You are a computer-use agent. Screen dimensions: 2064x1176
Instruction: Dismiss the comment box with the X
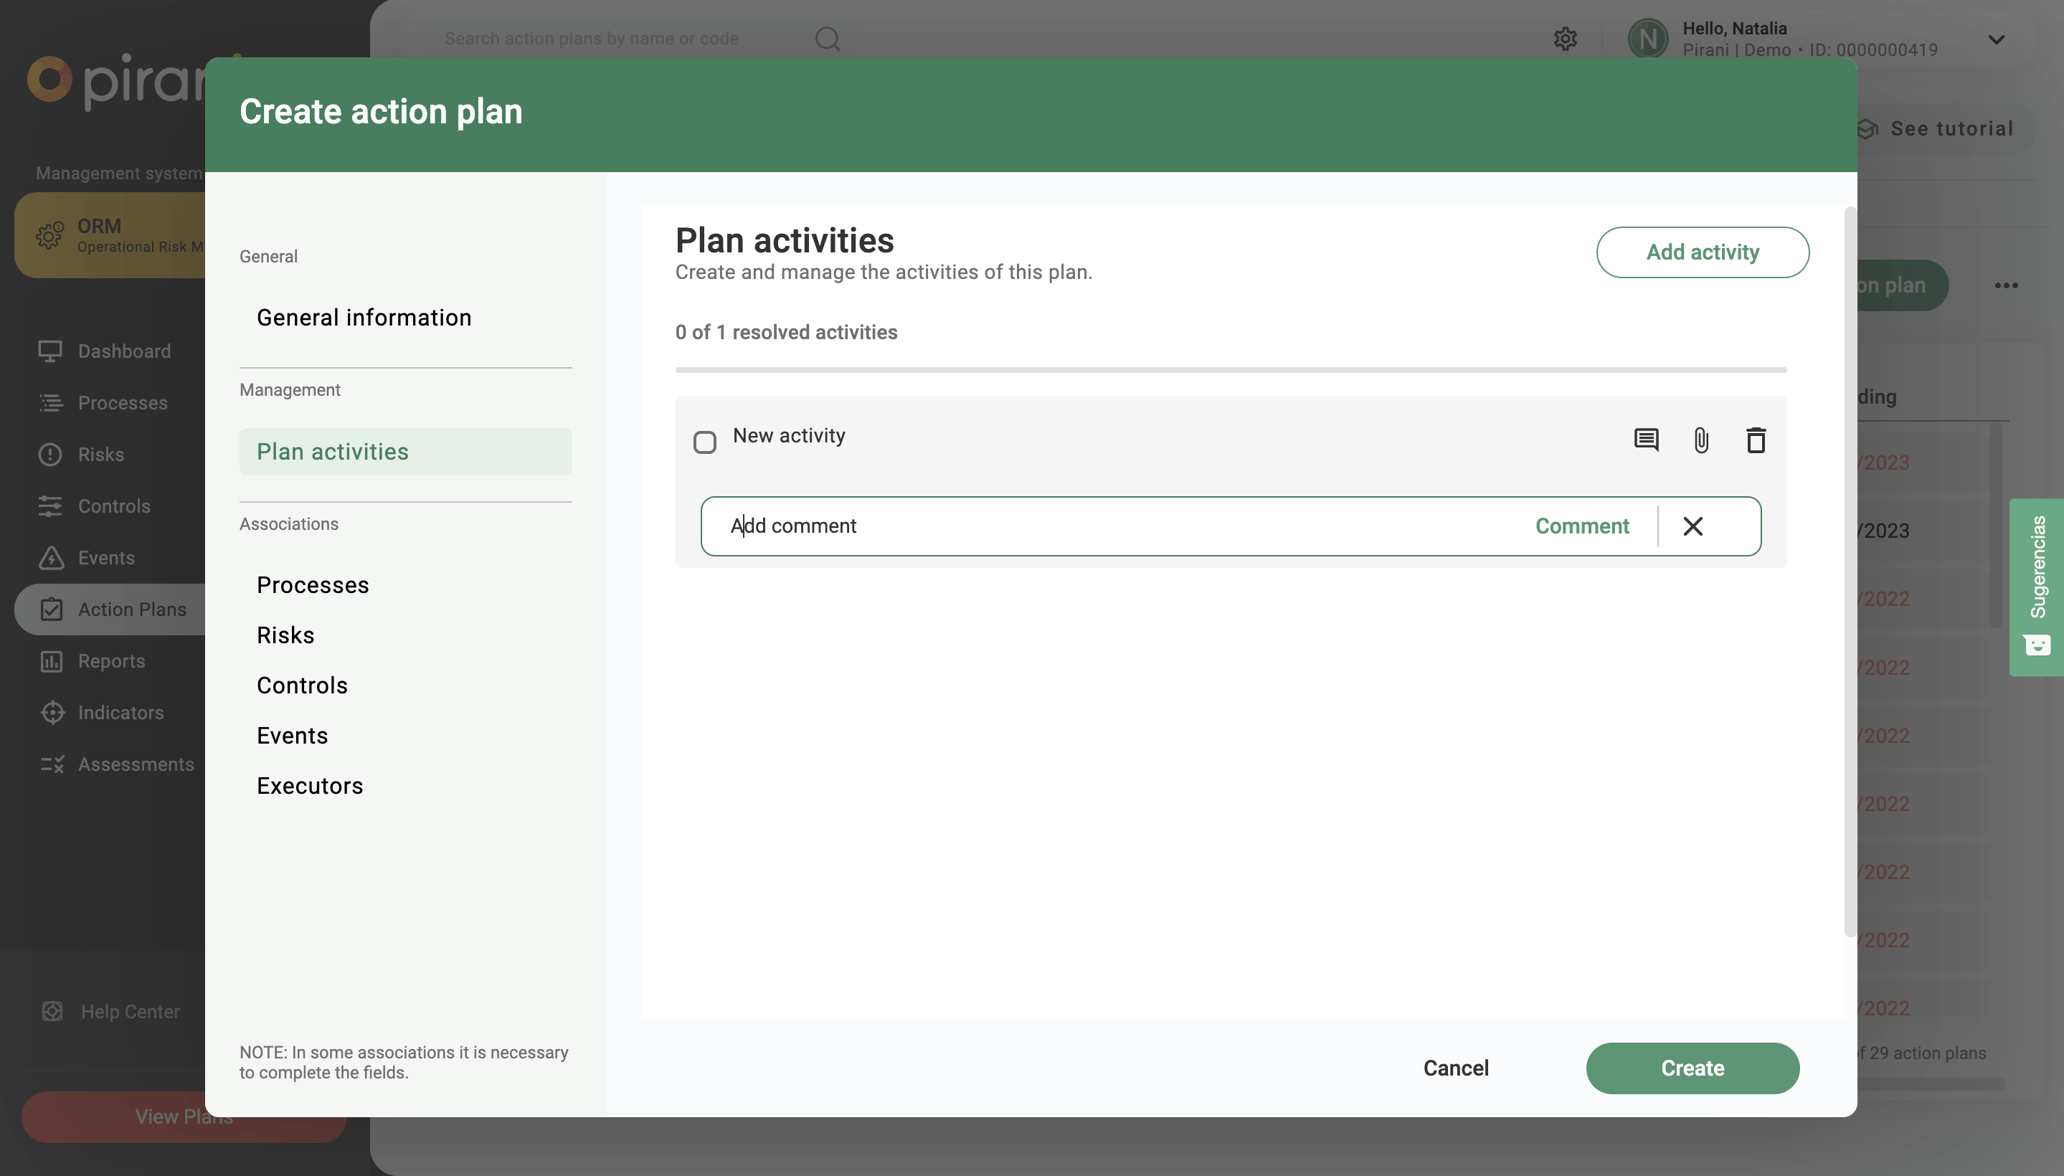[1693, 525]
